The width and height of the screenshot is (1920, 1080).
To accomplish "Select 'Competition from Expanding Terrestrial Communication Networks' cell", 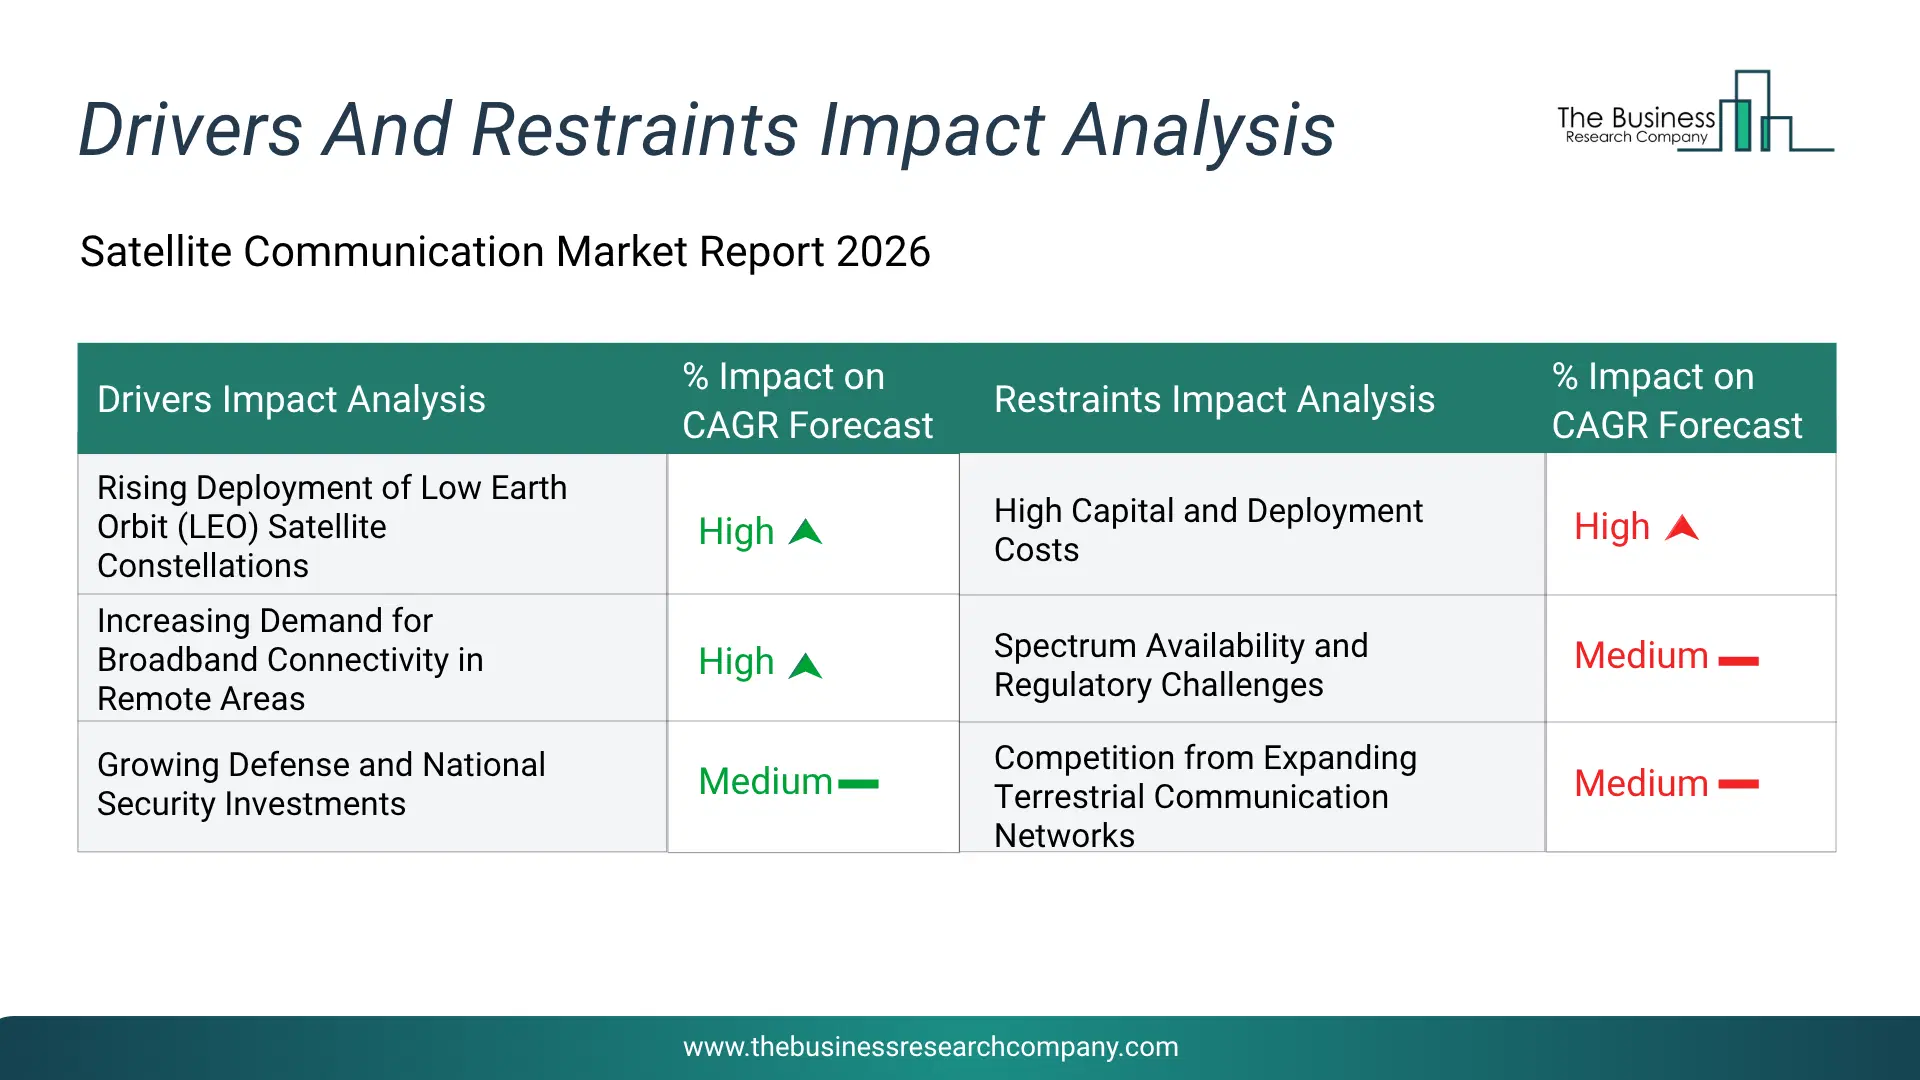I will (x=1252, y=787).
